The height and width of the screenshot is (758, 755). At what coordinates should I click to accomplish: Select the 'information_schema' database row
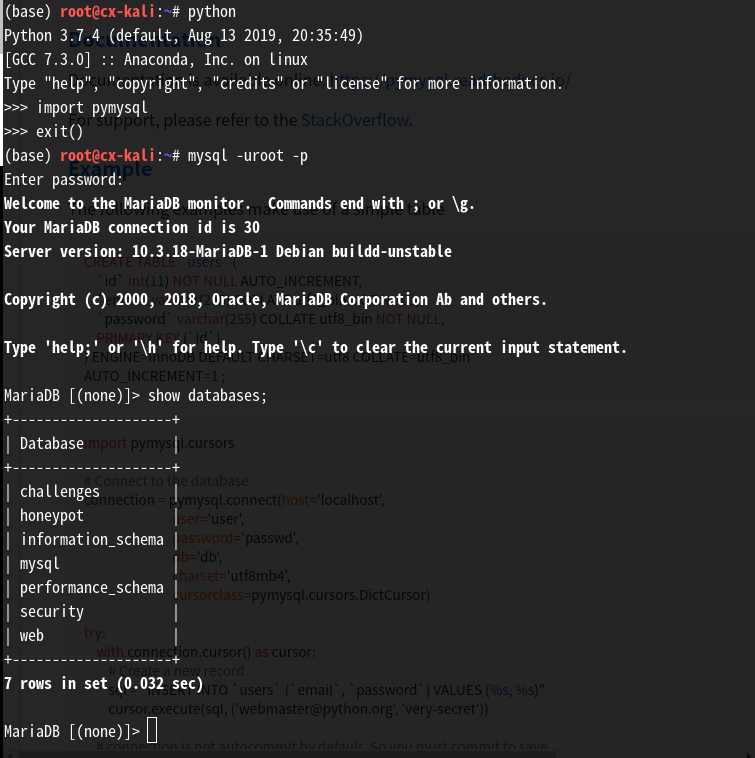point(91,539)
